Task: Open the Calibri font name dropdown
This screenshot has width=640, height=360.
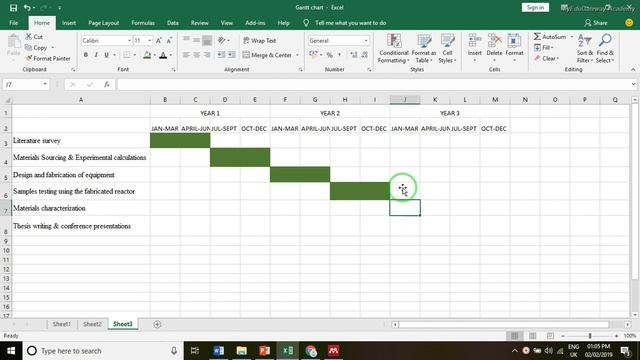Action: (129, 41)
